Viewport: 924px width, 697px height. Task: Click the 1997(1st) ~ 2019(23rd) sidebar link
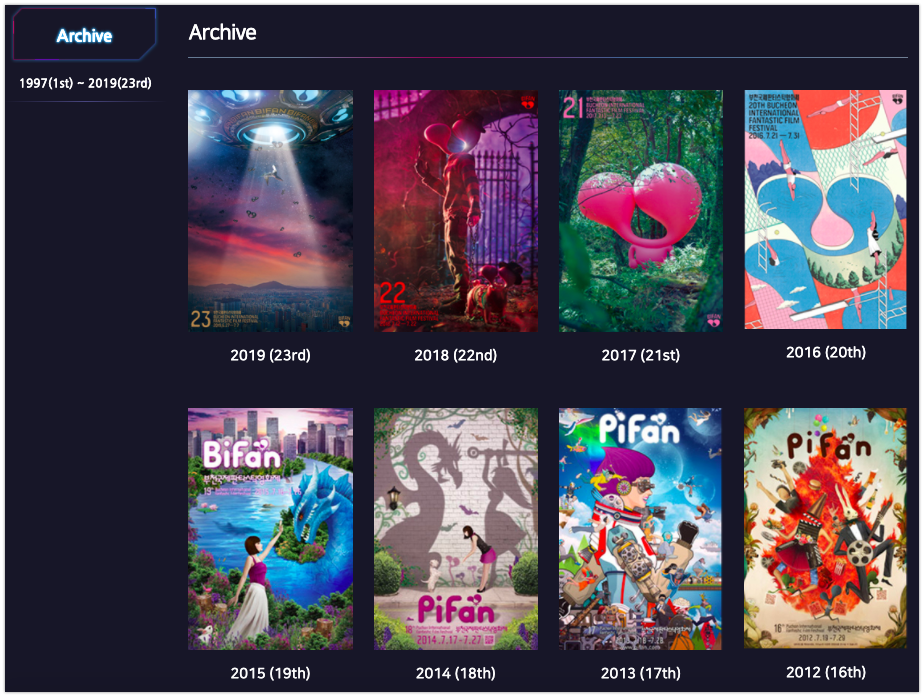85,83
